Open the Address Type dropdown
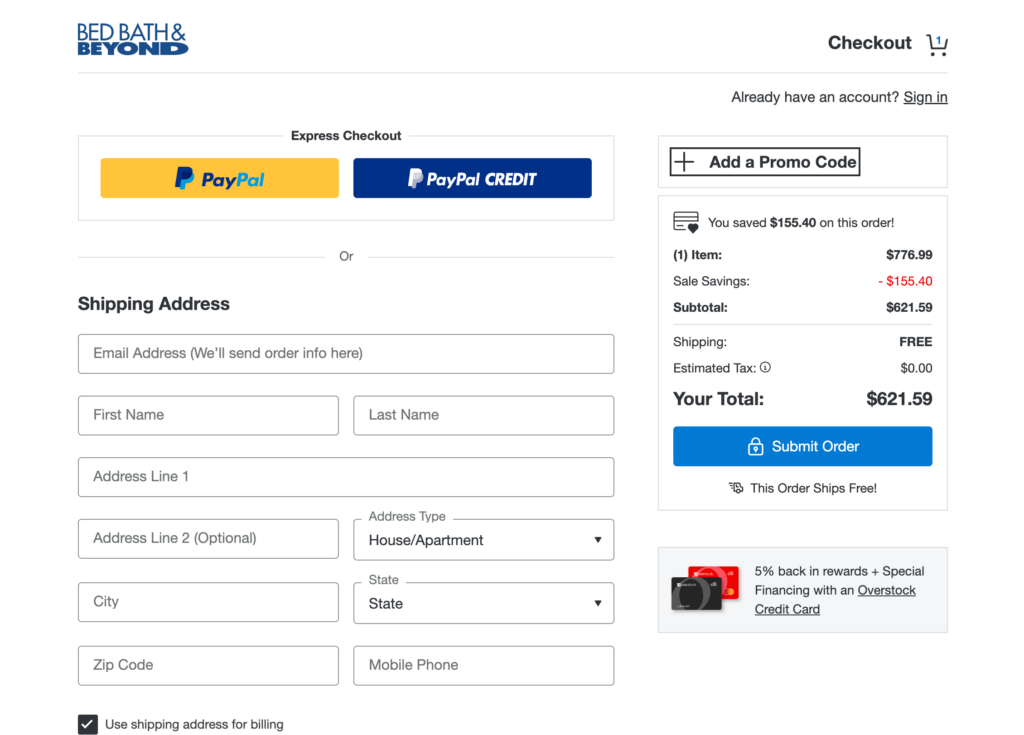This screenshot has width=1024, height=735. 484,540
